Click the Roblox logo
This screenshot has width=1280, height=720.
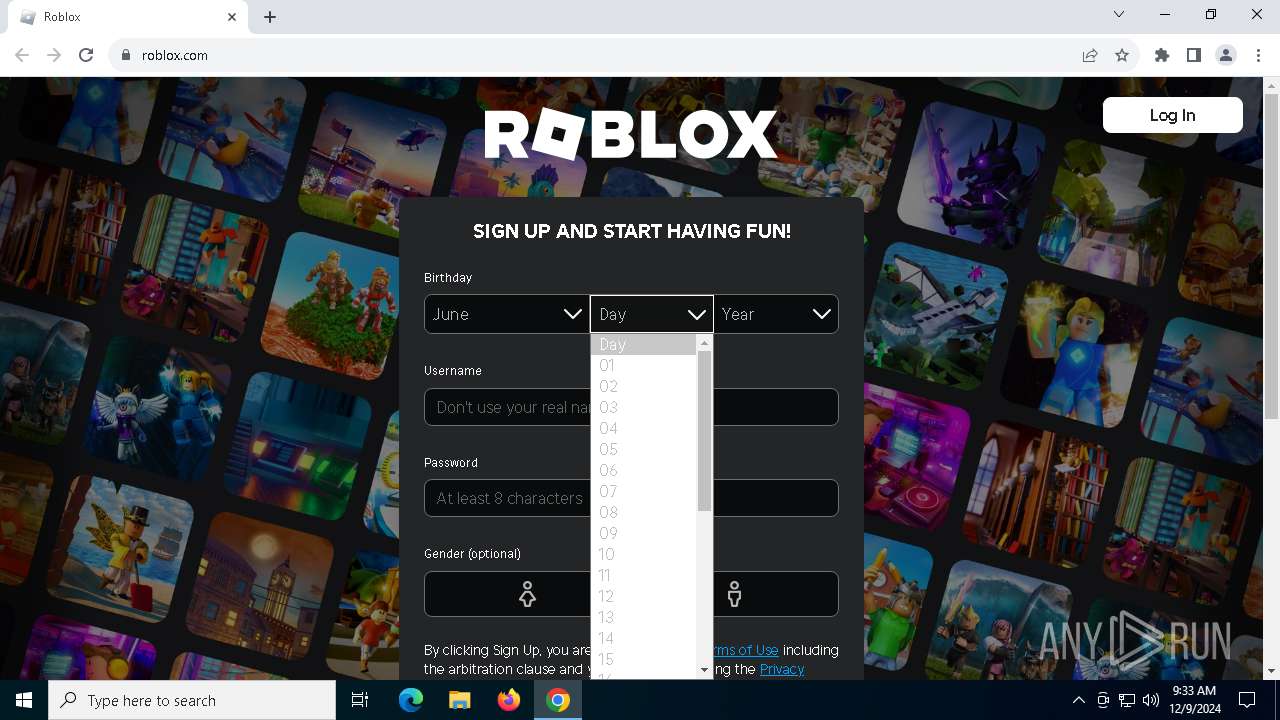[x=631, y=134]
